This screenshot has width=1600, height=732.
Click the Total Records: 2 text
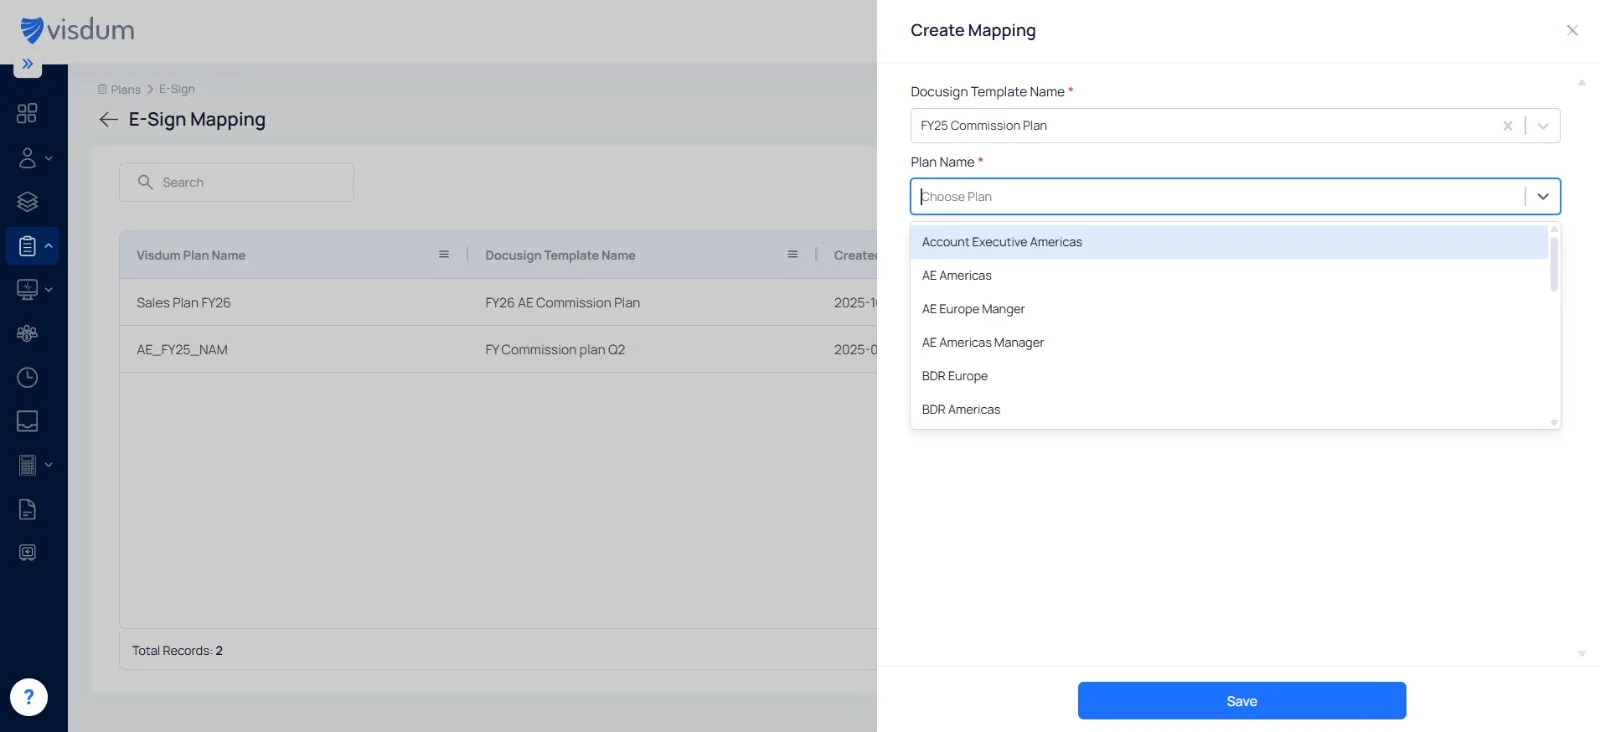[x=177, y=651]
